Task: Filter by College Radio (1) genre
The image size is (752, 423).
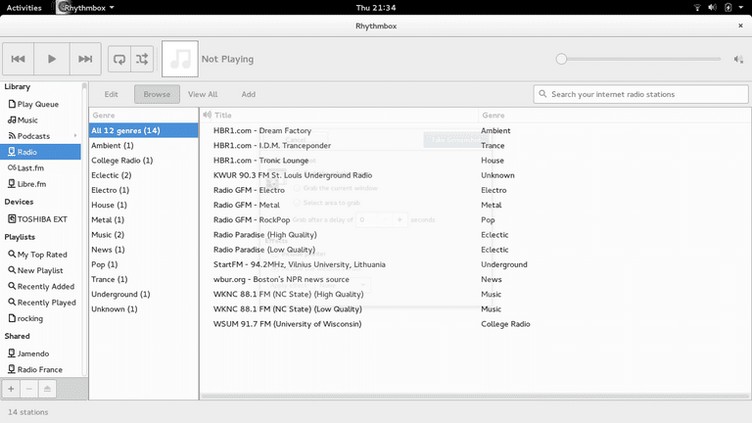Action: click(x=143, y=160)
